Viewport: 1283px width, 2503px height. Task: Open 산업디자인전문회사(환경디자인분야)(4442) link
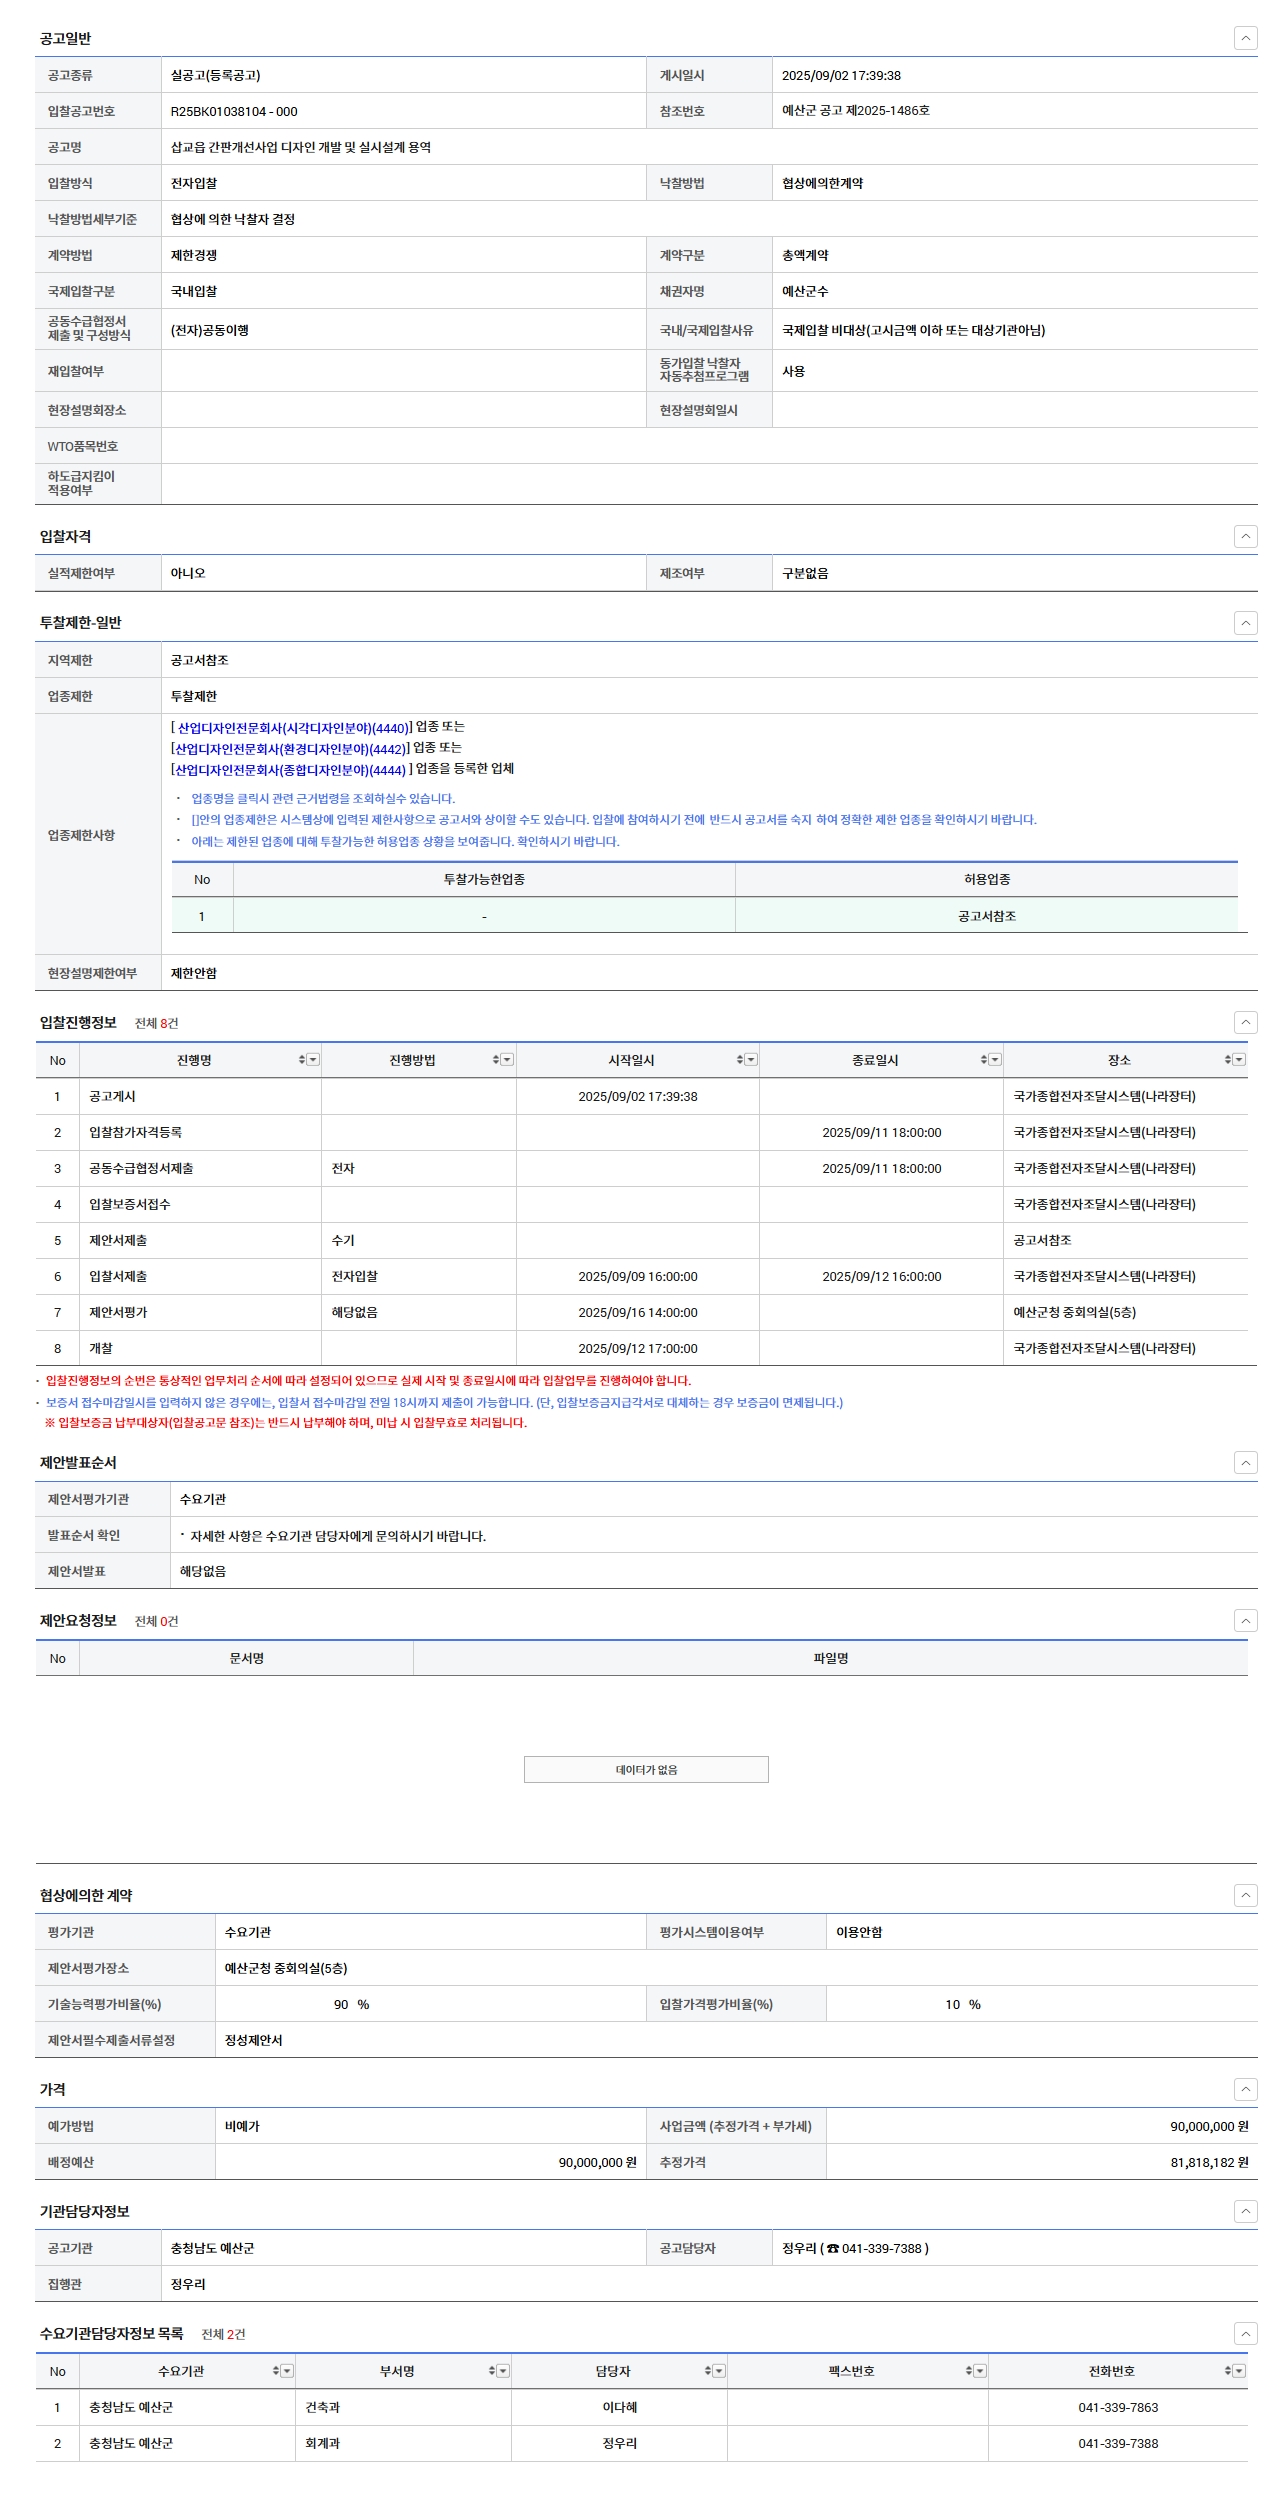tap(290, 749)
